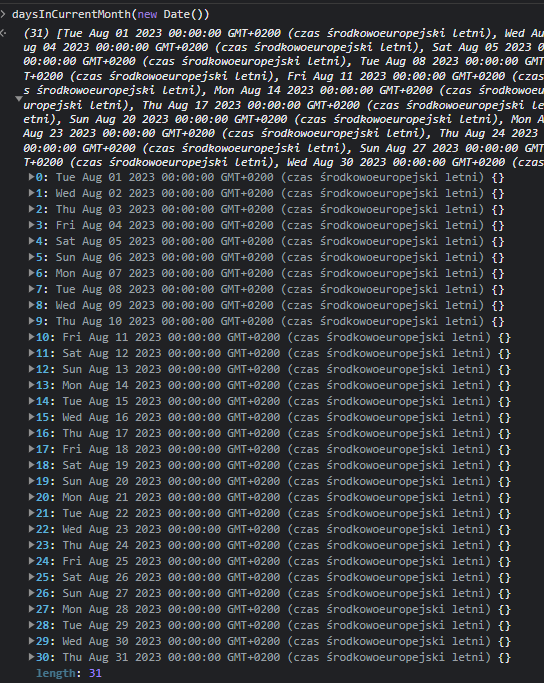Expand array entry 22: Wed Aug 23

pos(31,529)
